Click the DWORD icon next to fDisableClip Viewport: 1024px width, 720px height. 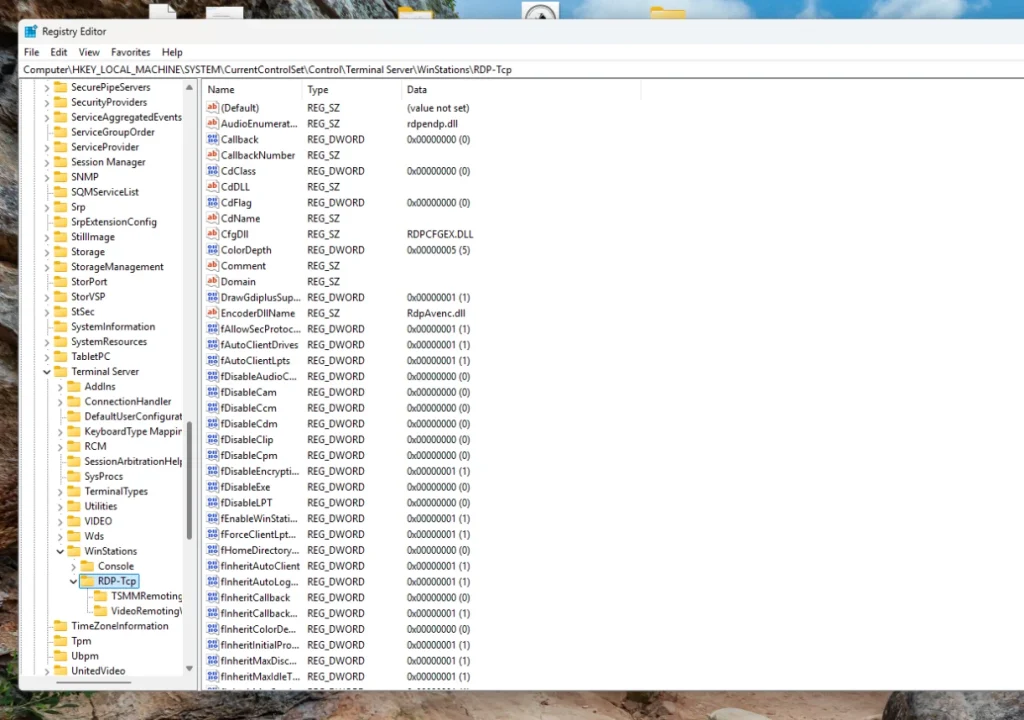pyautogui.click(x=212, y=439)
